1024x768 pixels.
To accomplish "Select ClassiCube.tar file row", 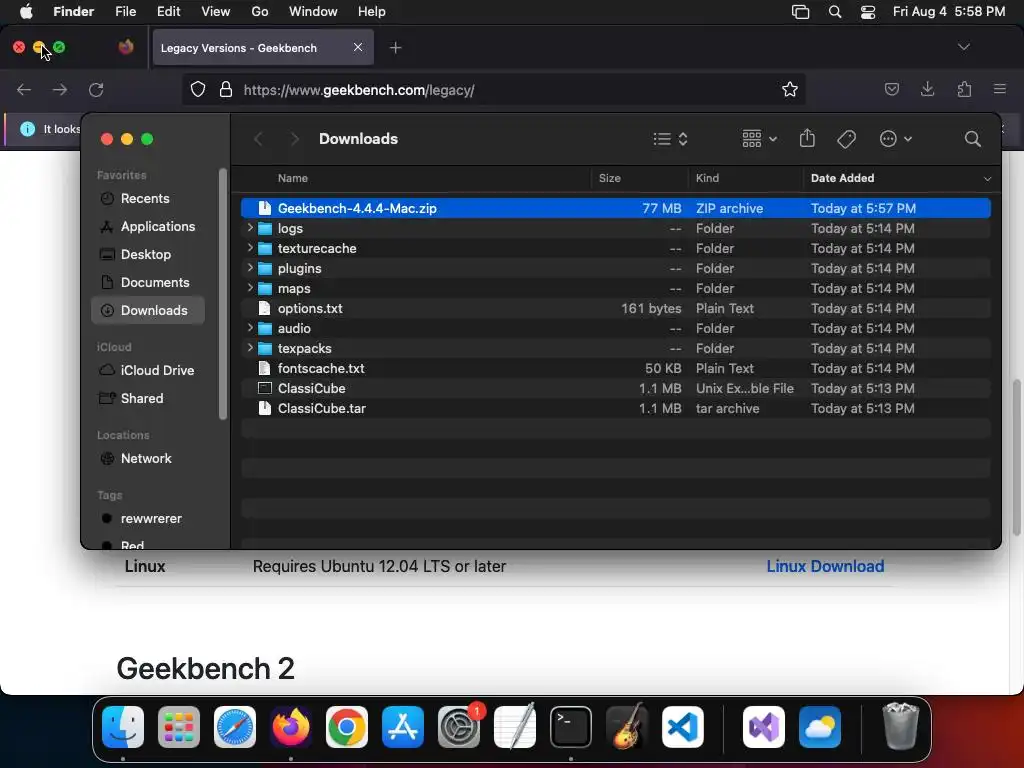I will tap(616, 408).
